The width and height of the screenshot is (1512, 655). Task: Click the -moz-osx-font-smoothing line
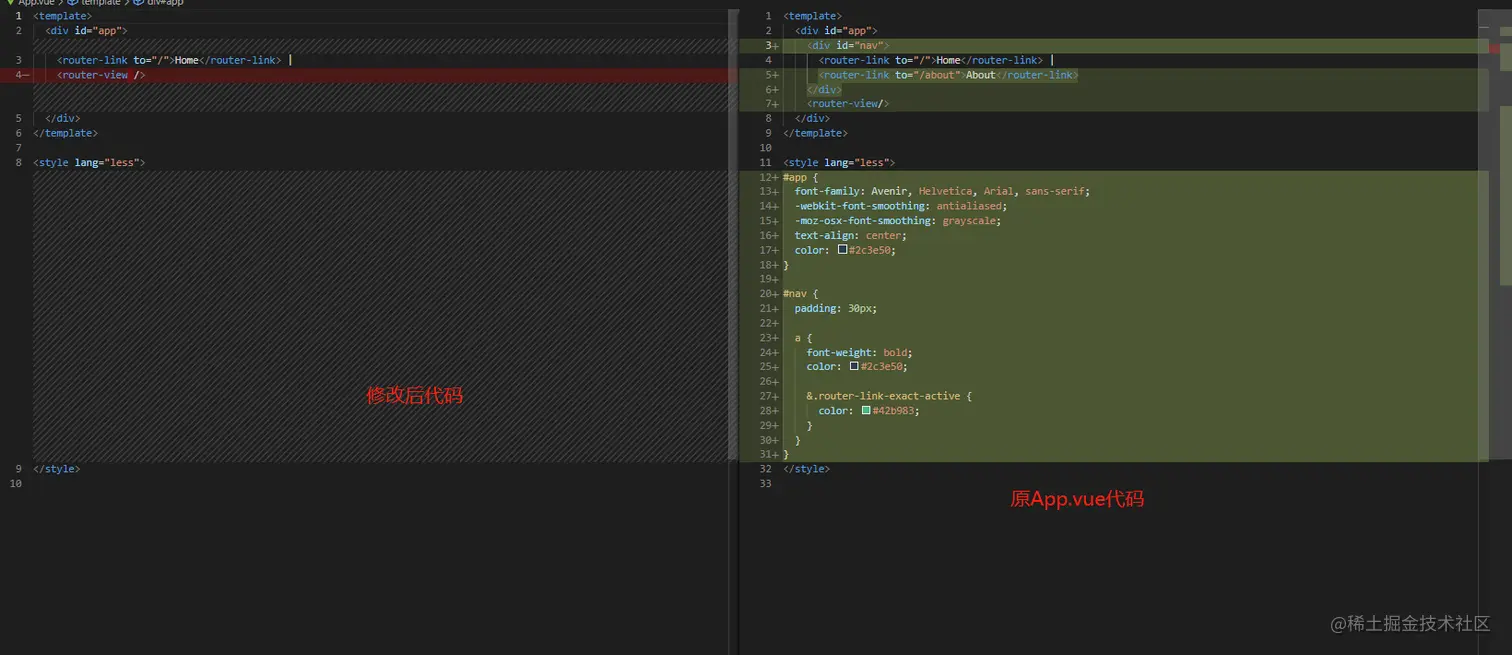(898, 221)
